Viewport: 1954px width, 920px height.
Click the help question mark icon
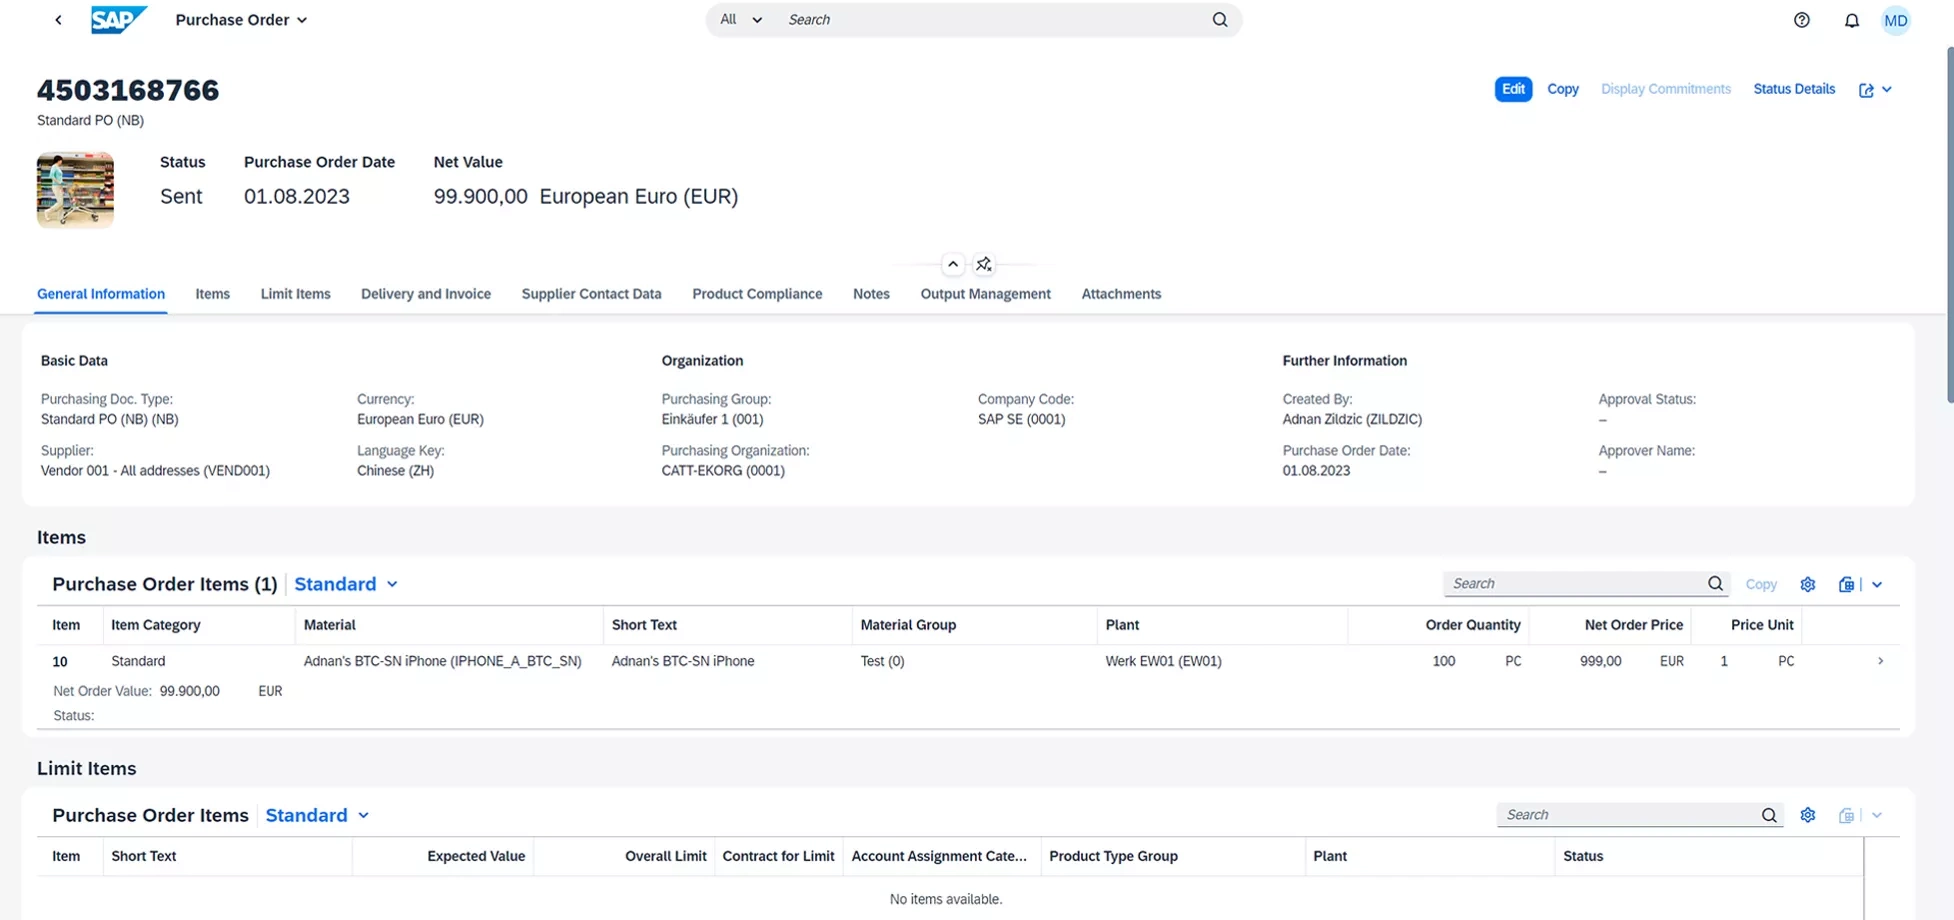click(x=1801, y=19)
